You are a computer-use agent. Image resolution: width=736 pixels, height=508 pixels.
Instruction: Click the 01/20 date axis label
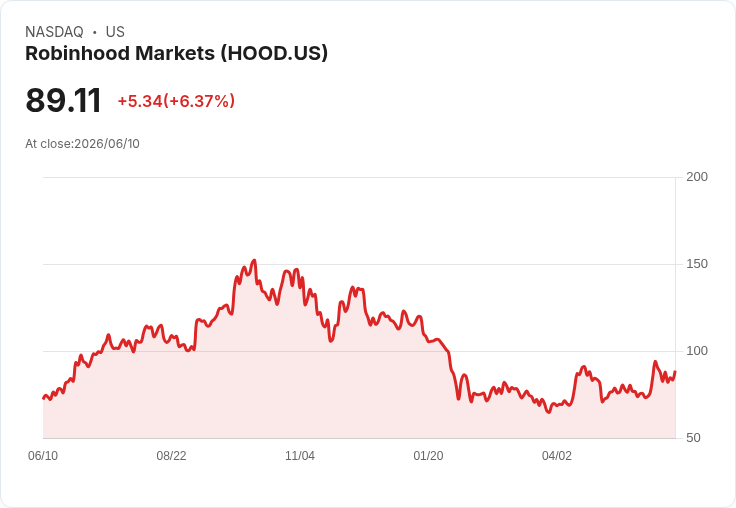(x=428, y=456)
